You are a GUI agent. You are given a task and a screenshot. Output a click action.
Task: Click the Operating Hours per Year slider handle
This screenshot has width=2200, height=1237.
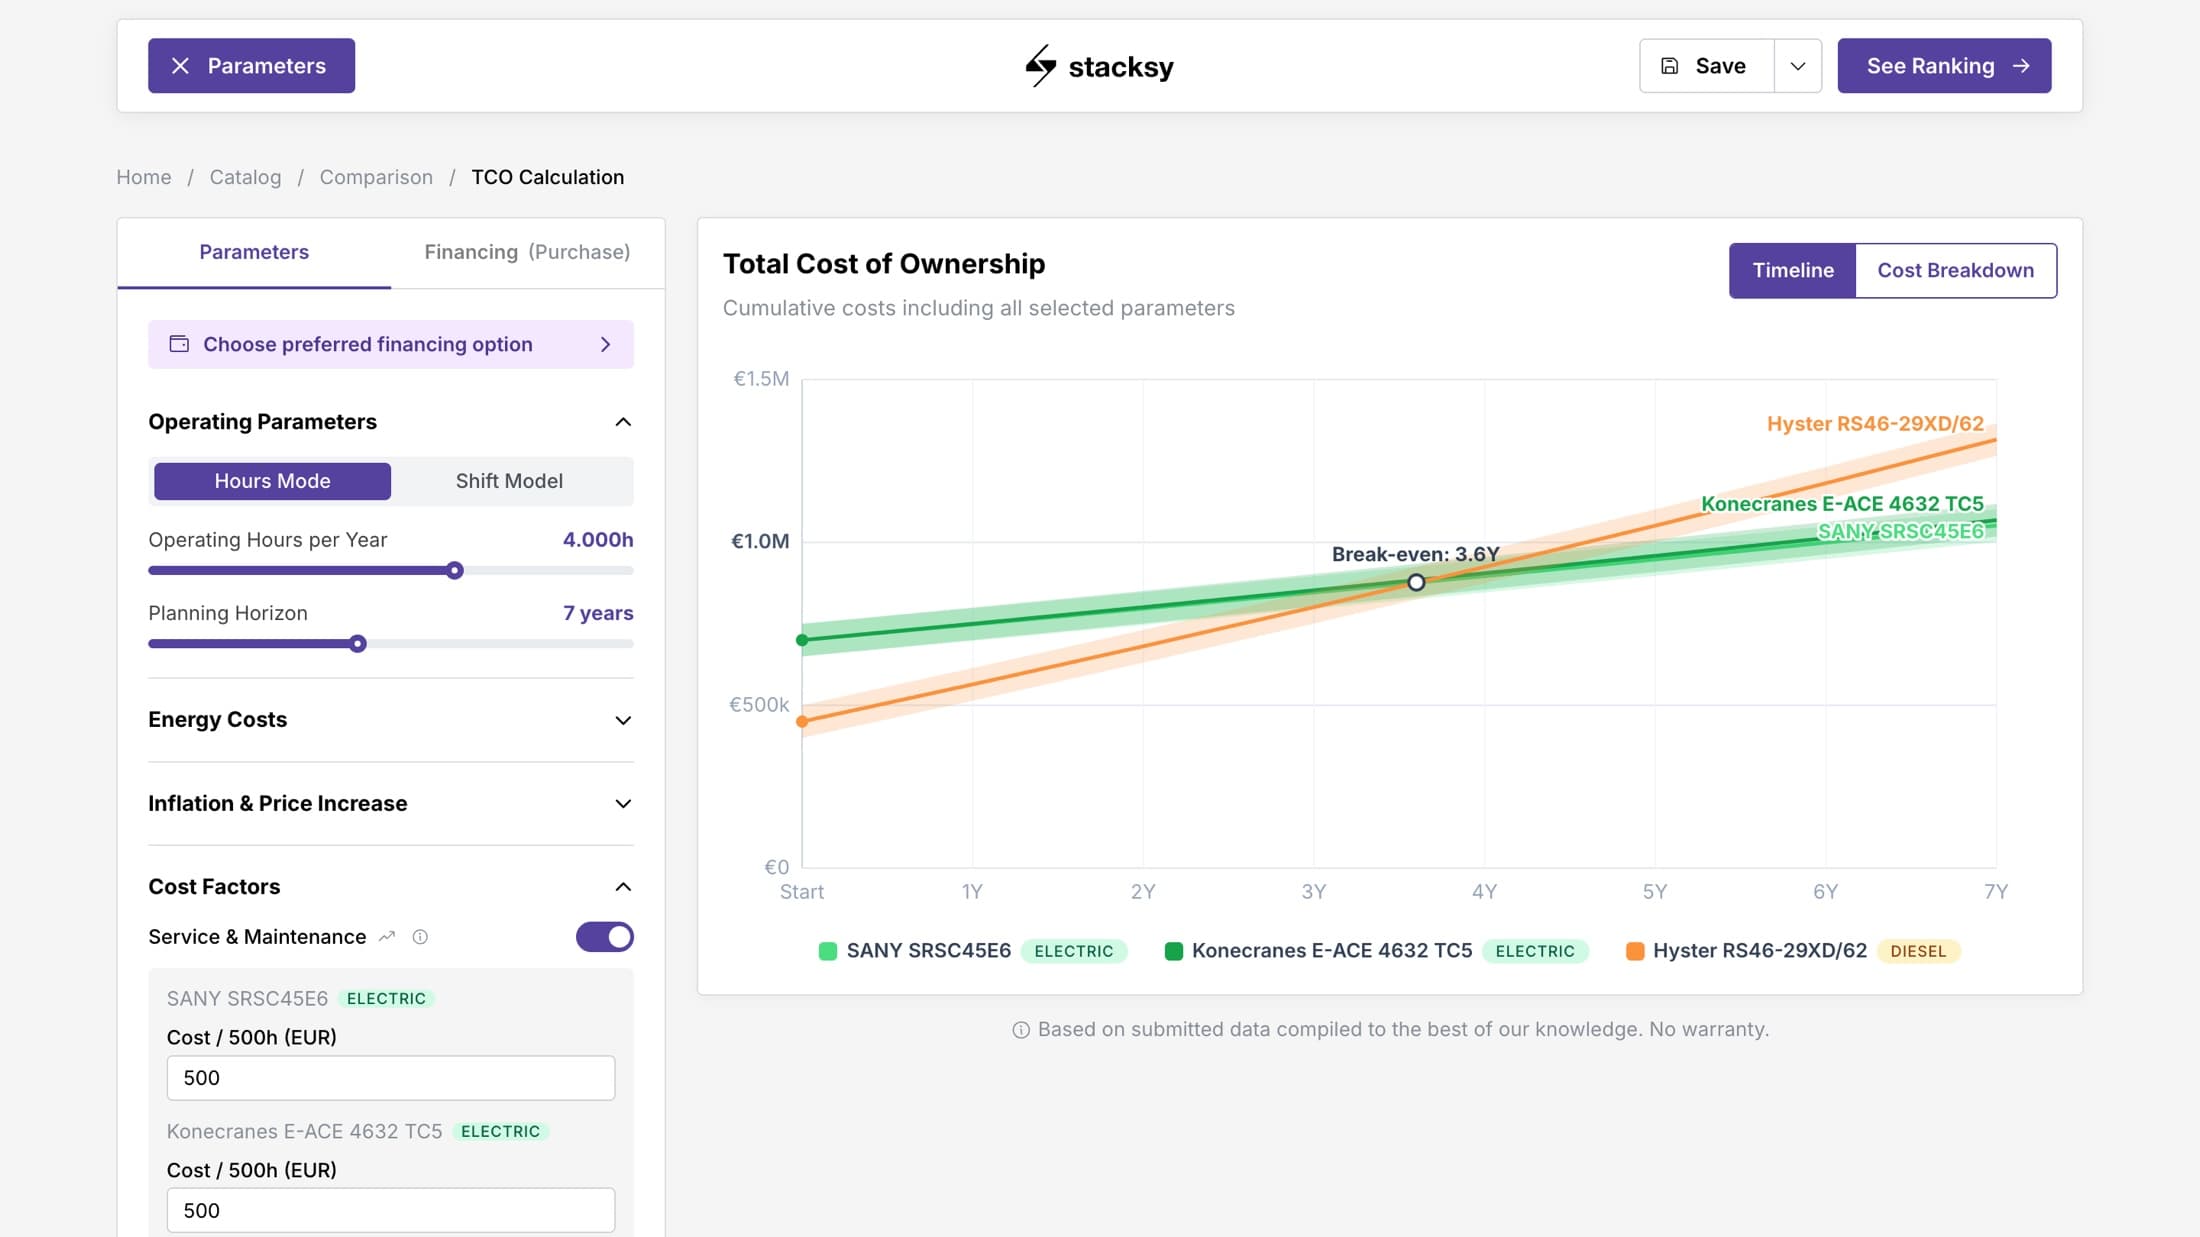[455, 571]
